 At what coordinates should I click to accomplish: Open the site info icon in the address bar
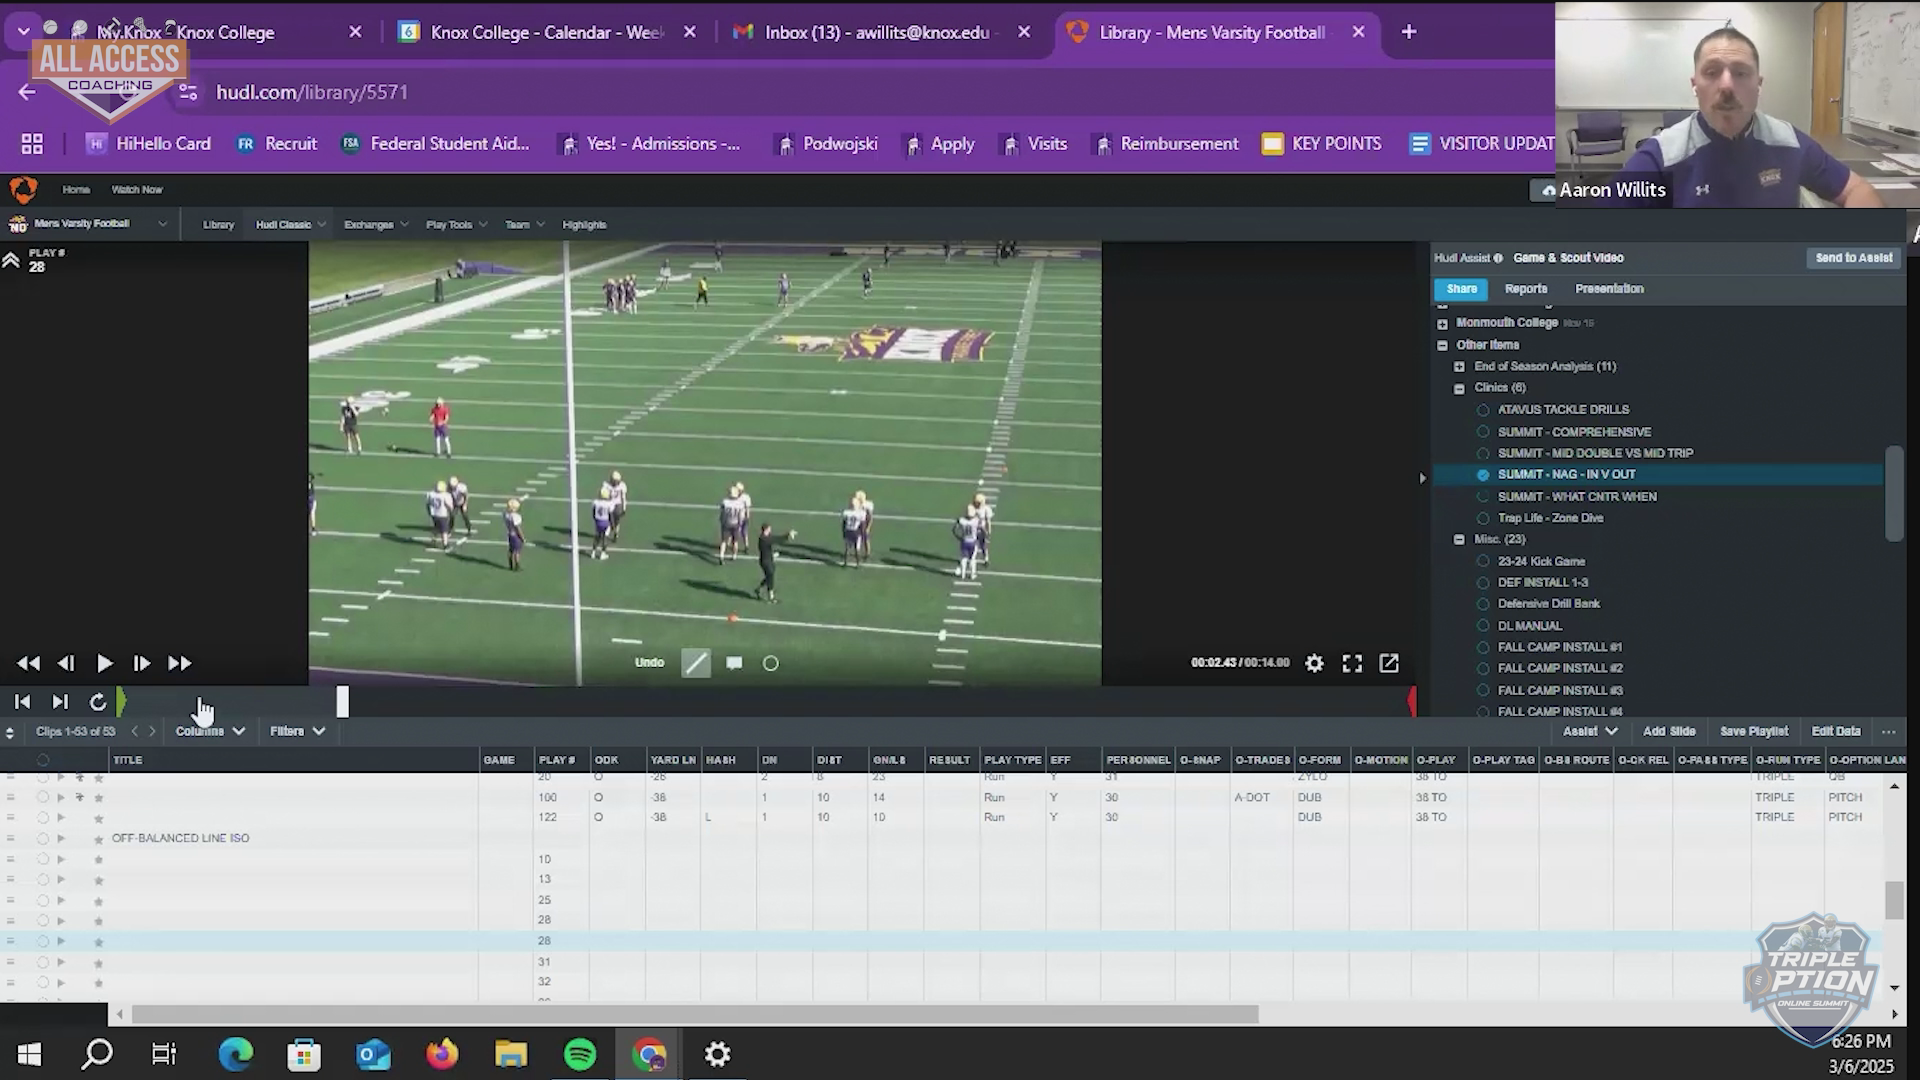coord(188,92)
